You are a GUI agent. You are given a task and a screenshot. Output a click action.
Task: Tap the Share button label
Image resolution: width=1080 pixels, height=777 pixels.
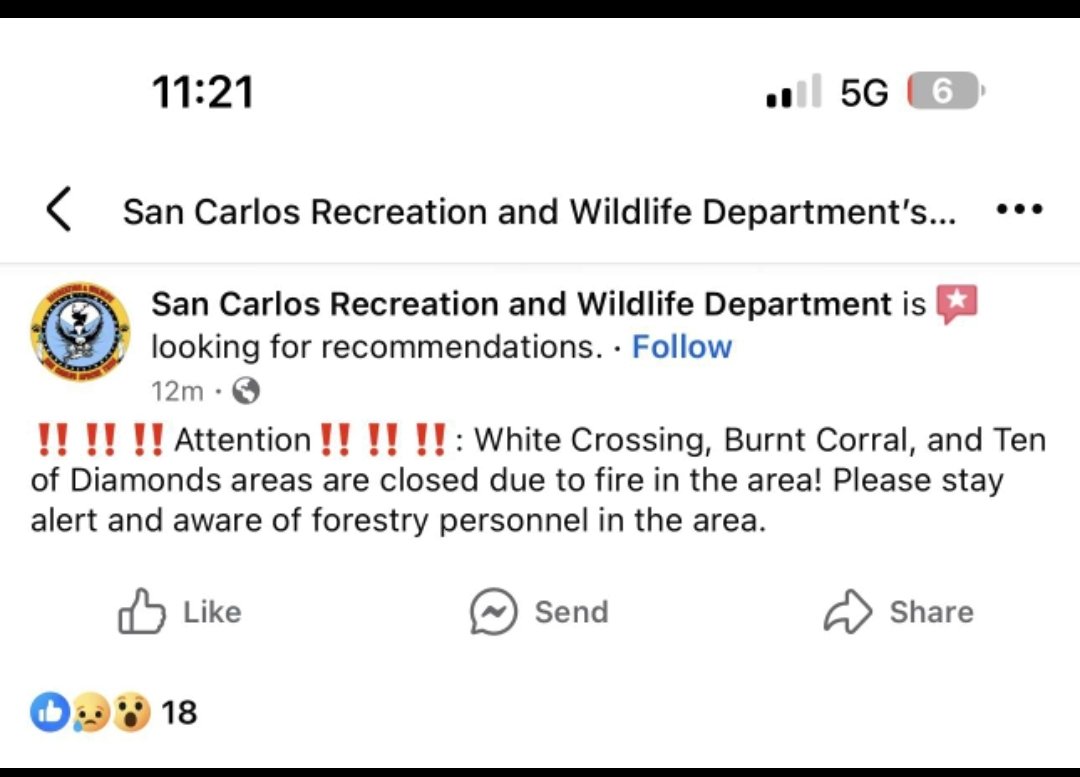pos(931,612)
